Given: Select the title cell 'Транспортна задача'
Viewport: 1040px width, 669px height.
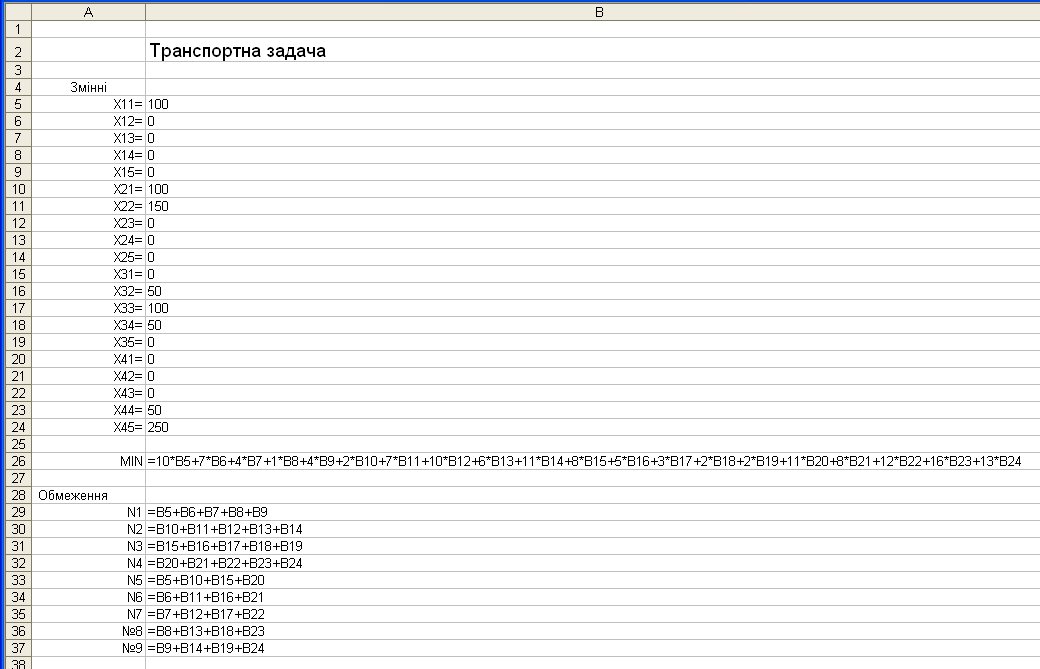Looking at the screenshot, I should [592, 50].
